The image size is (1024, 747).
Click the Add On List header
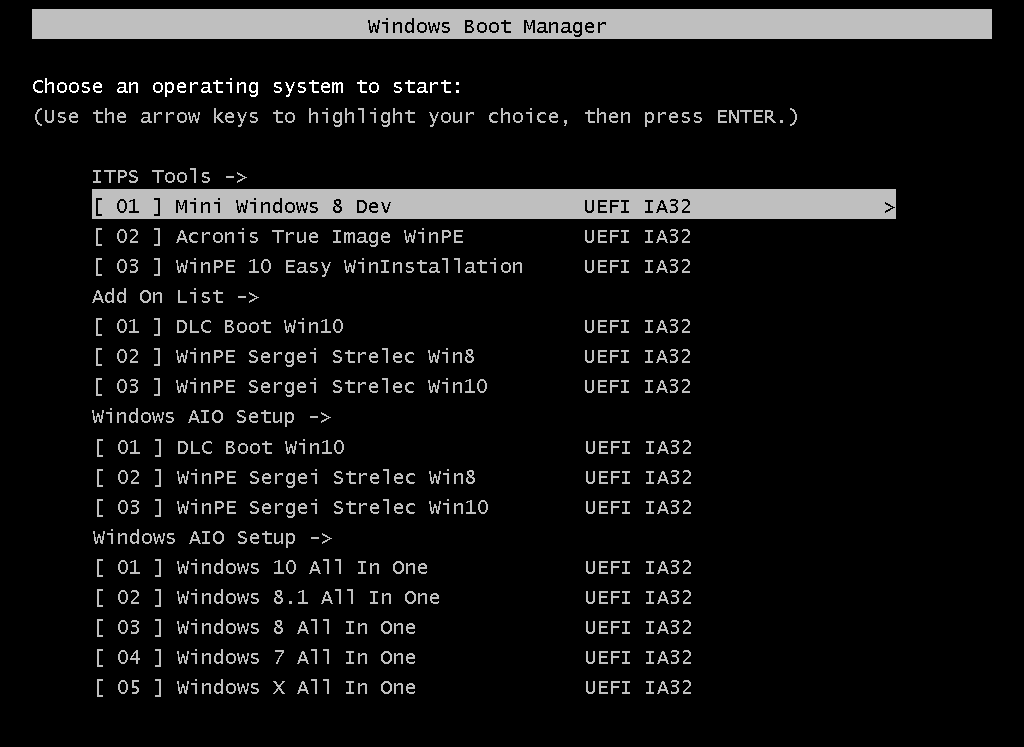pyautogui.click(x=176, y=296)
